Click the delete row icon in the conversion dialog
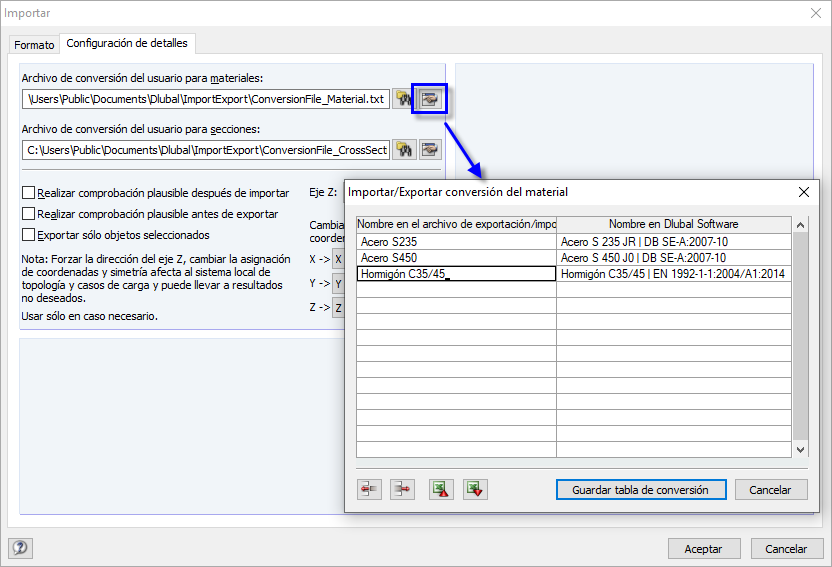Image resolution: width=832 pixels, height=567 pixels. coord(402,489)
